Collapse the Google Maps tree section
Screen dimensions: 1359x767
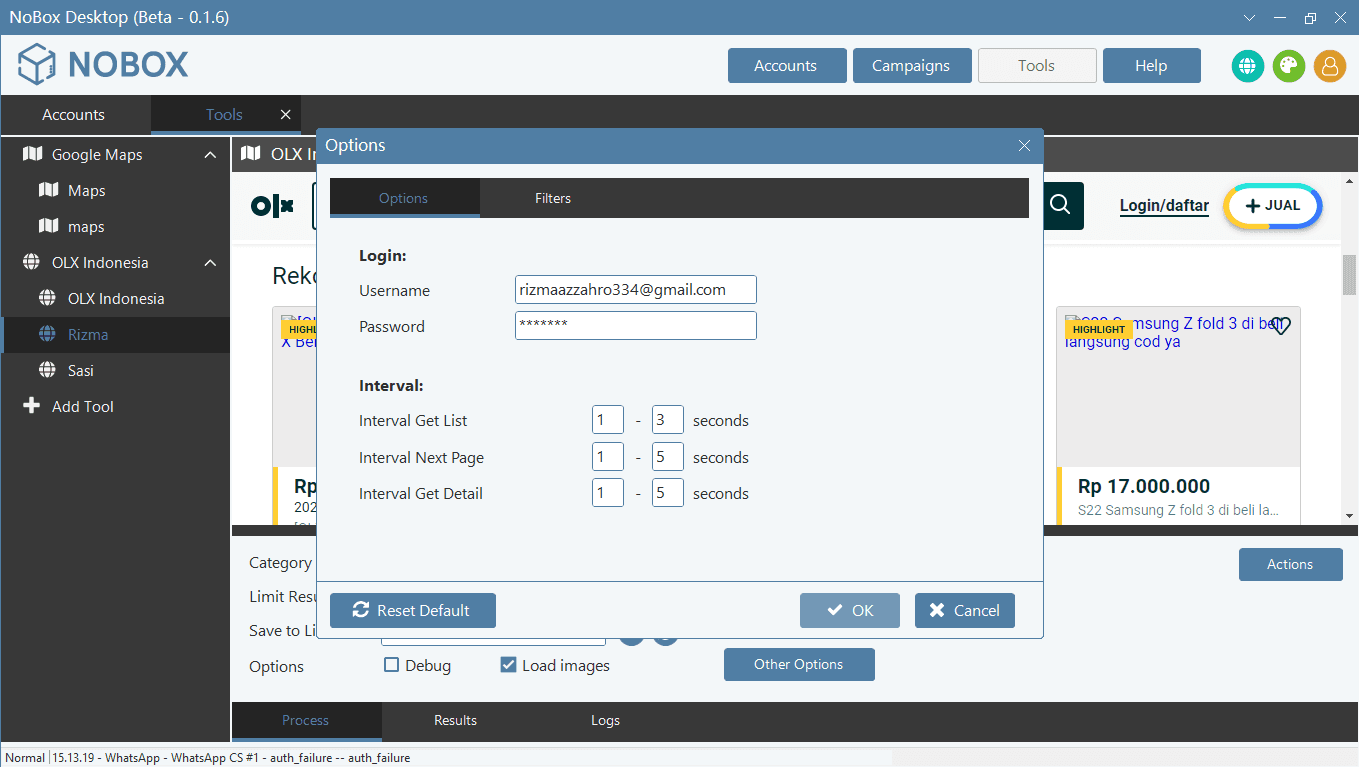209,154
